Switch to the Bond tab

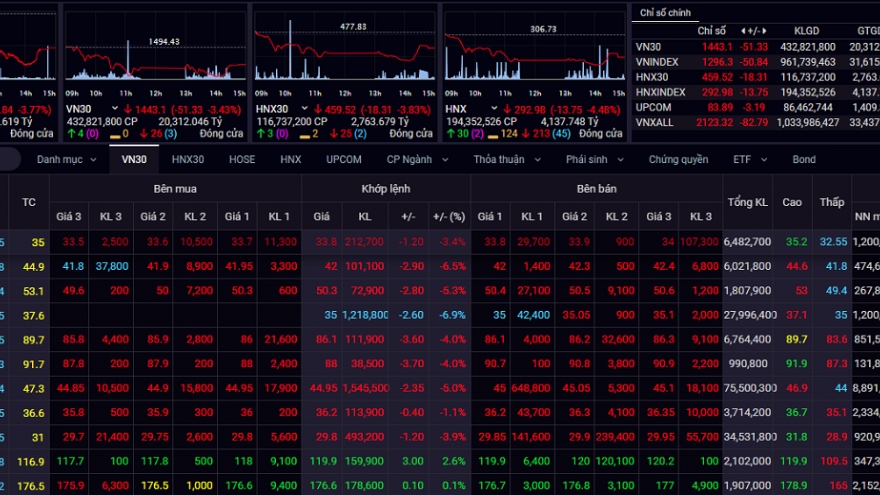tap(804, 159)
